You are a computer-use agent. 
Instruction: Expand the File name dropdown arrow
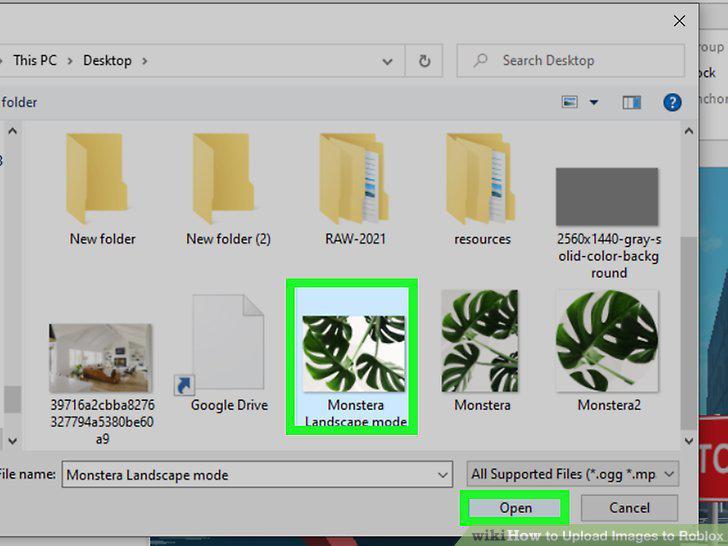[442, 474]
